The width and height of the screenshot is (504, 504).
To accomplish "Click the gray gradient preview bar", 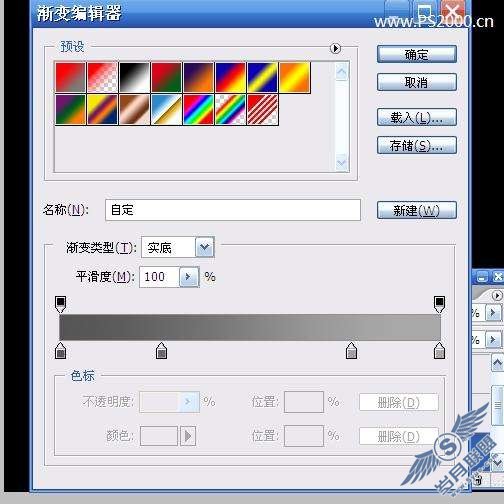I will pyautogui.click(x=250, y=327).
